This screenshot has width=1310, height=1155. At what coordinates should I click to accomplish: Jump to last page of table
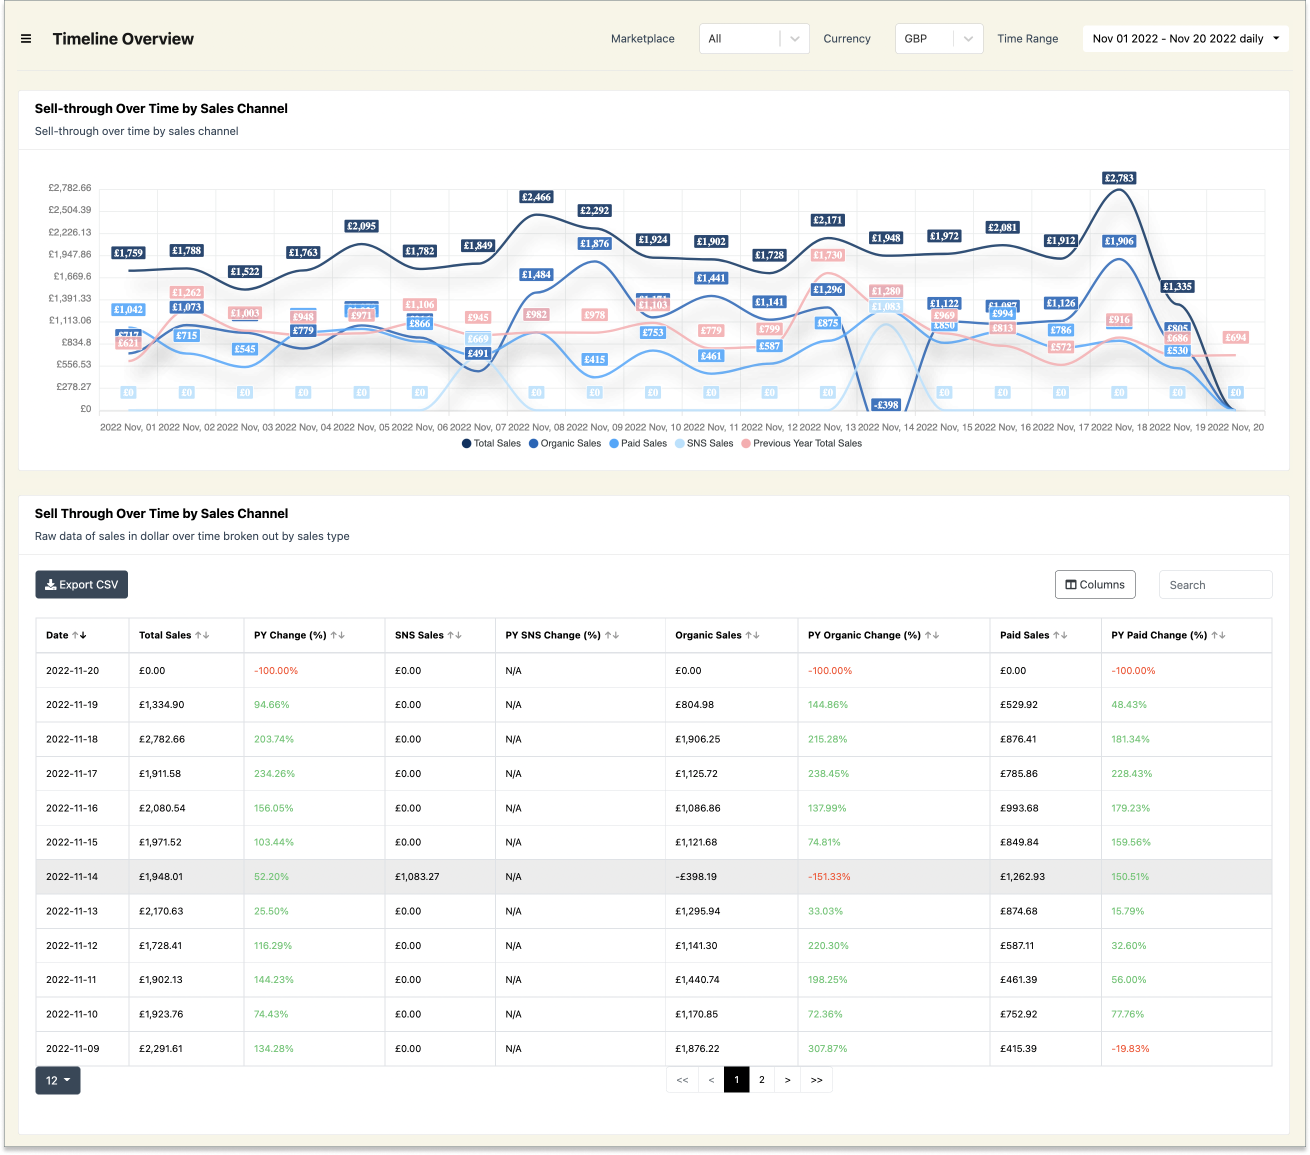(x=817, y=1080)
